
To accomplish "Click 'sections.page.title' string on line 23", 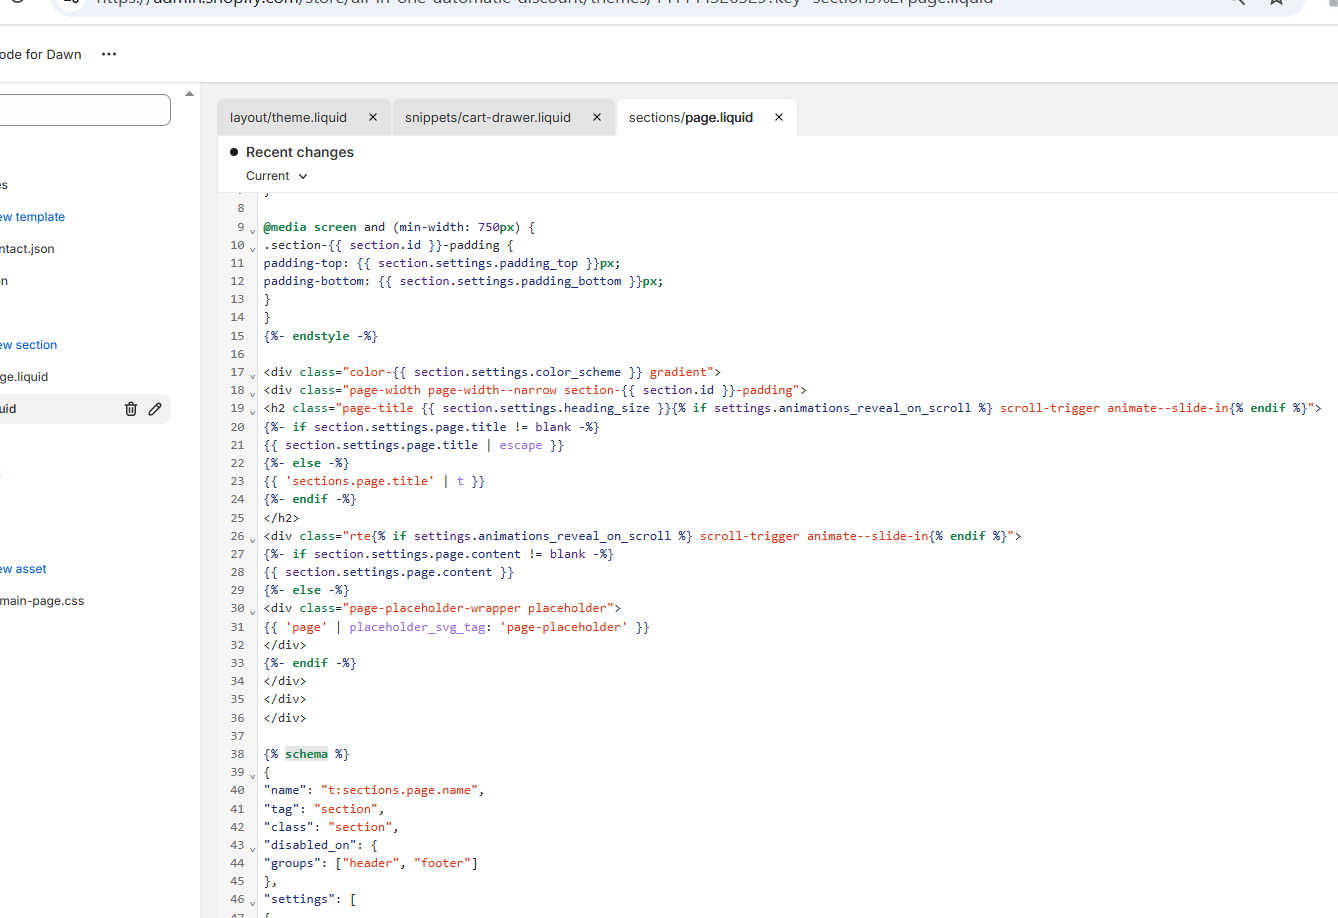I will coord(360,481).
